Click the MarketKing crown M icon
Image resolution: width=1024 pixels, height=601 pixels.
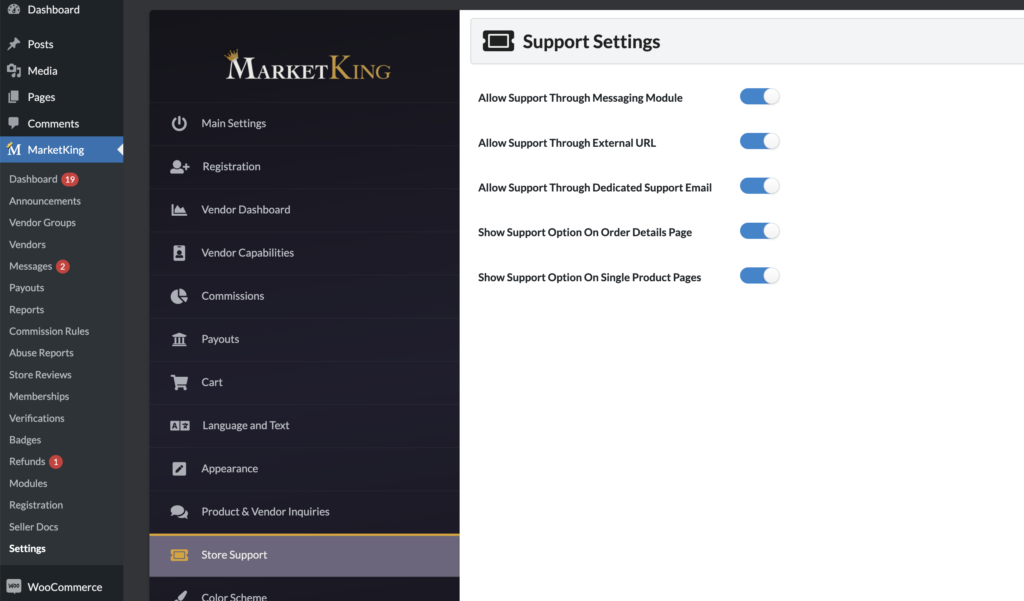click(14, 149)
